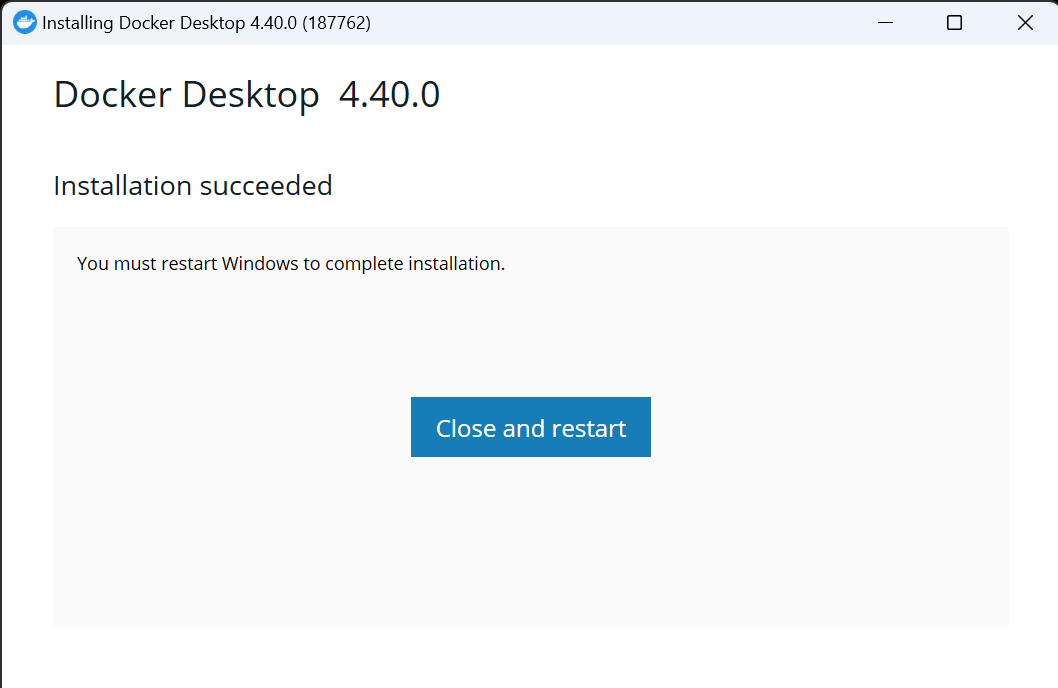The image size is (1058, 688).
Task: Maximize the Docker installer window
Action: [x=954, y=23]
